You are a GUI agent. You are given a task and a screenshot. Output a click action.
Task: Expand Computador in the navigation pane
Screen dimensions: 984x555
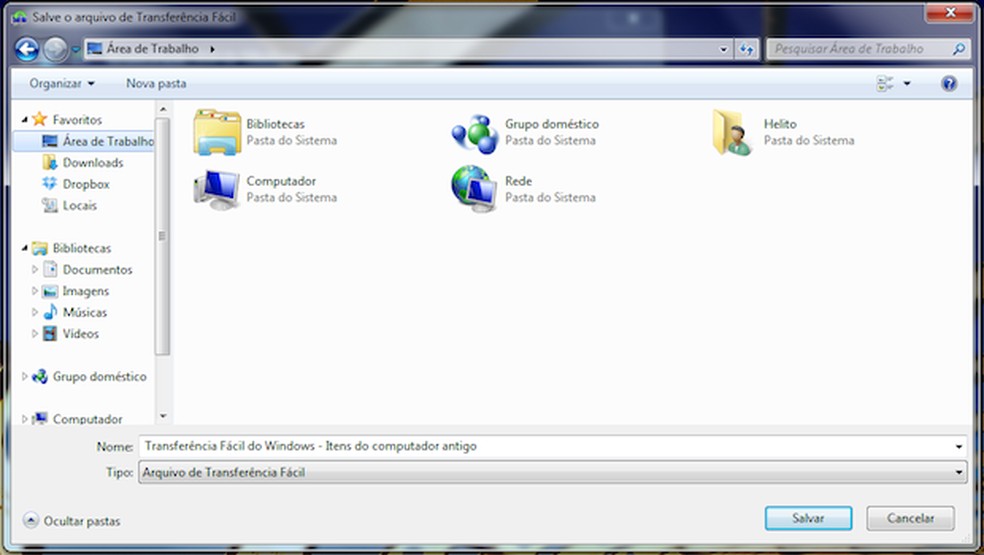(24, 419)
